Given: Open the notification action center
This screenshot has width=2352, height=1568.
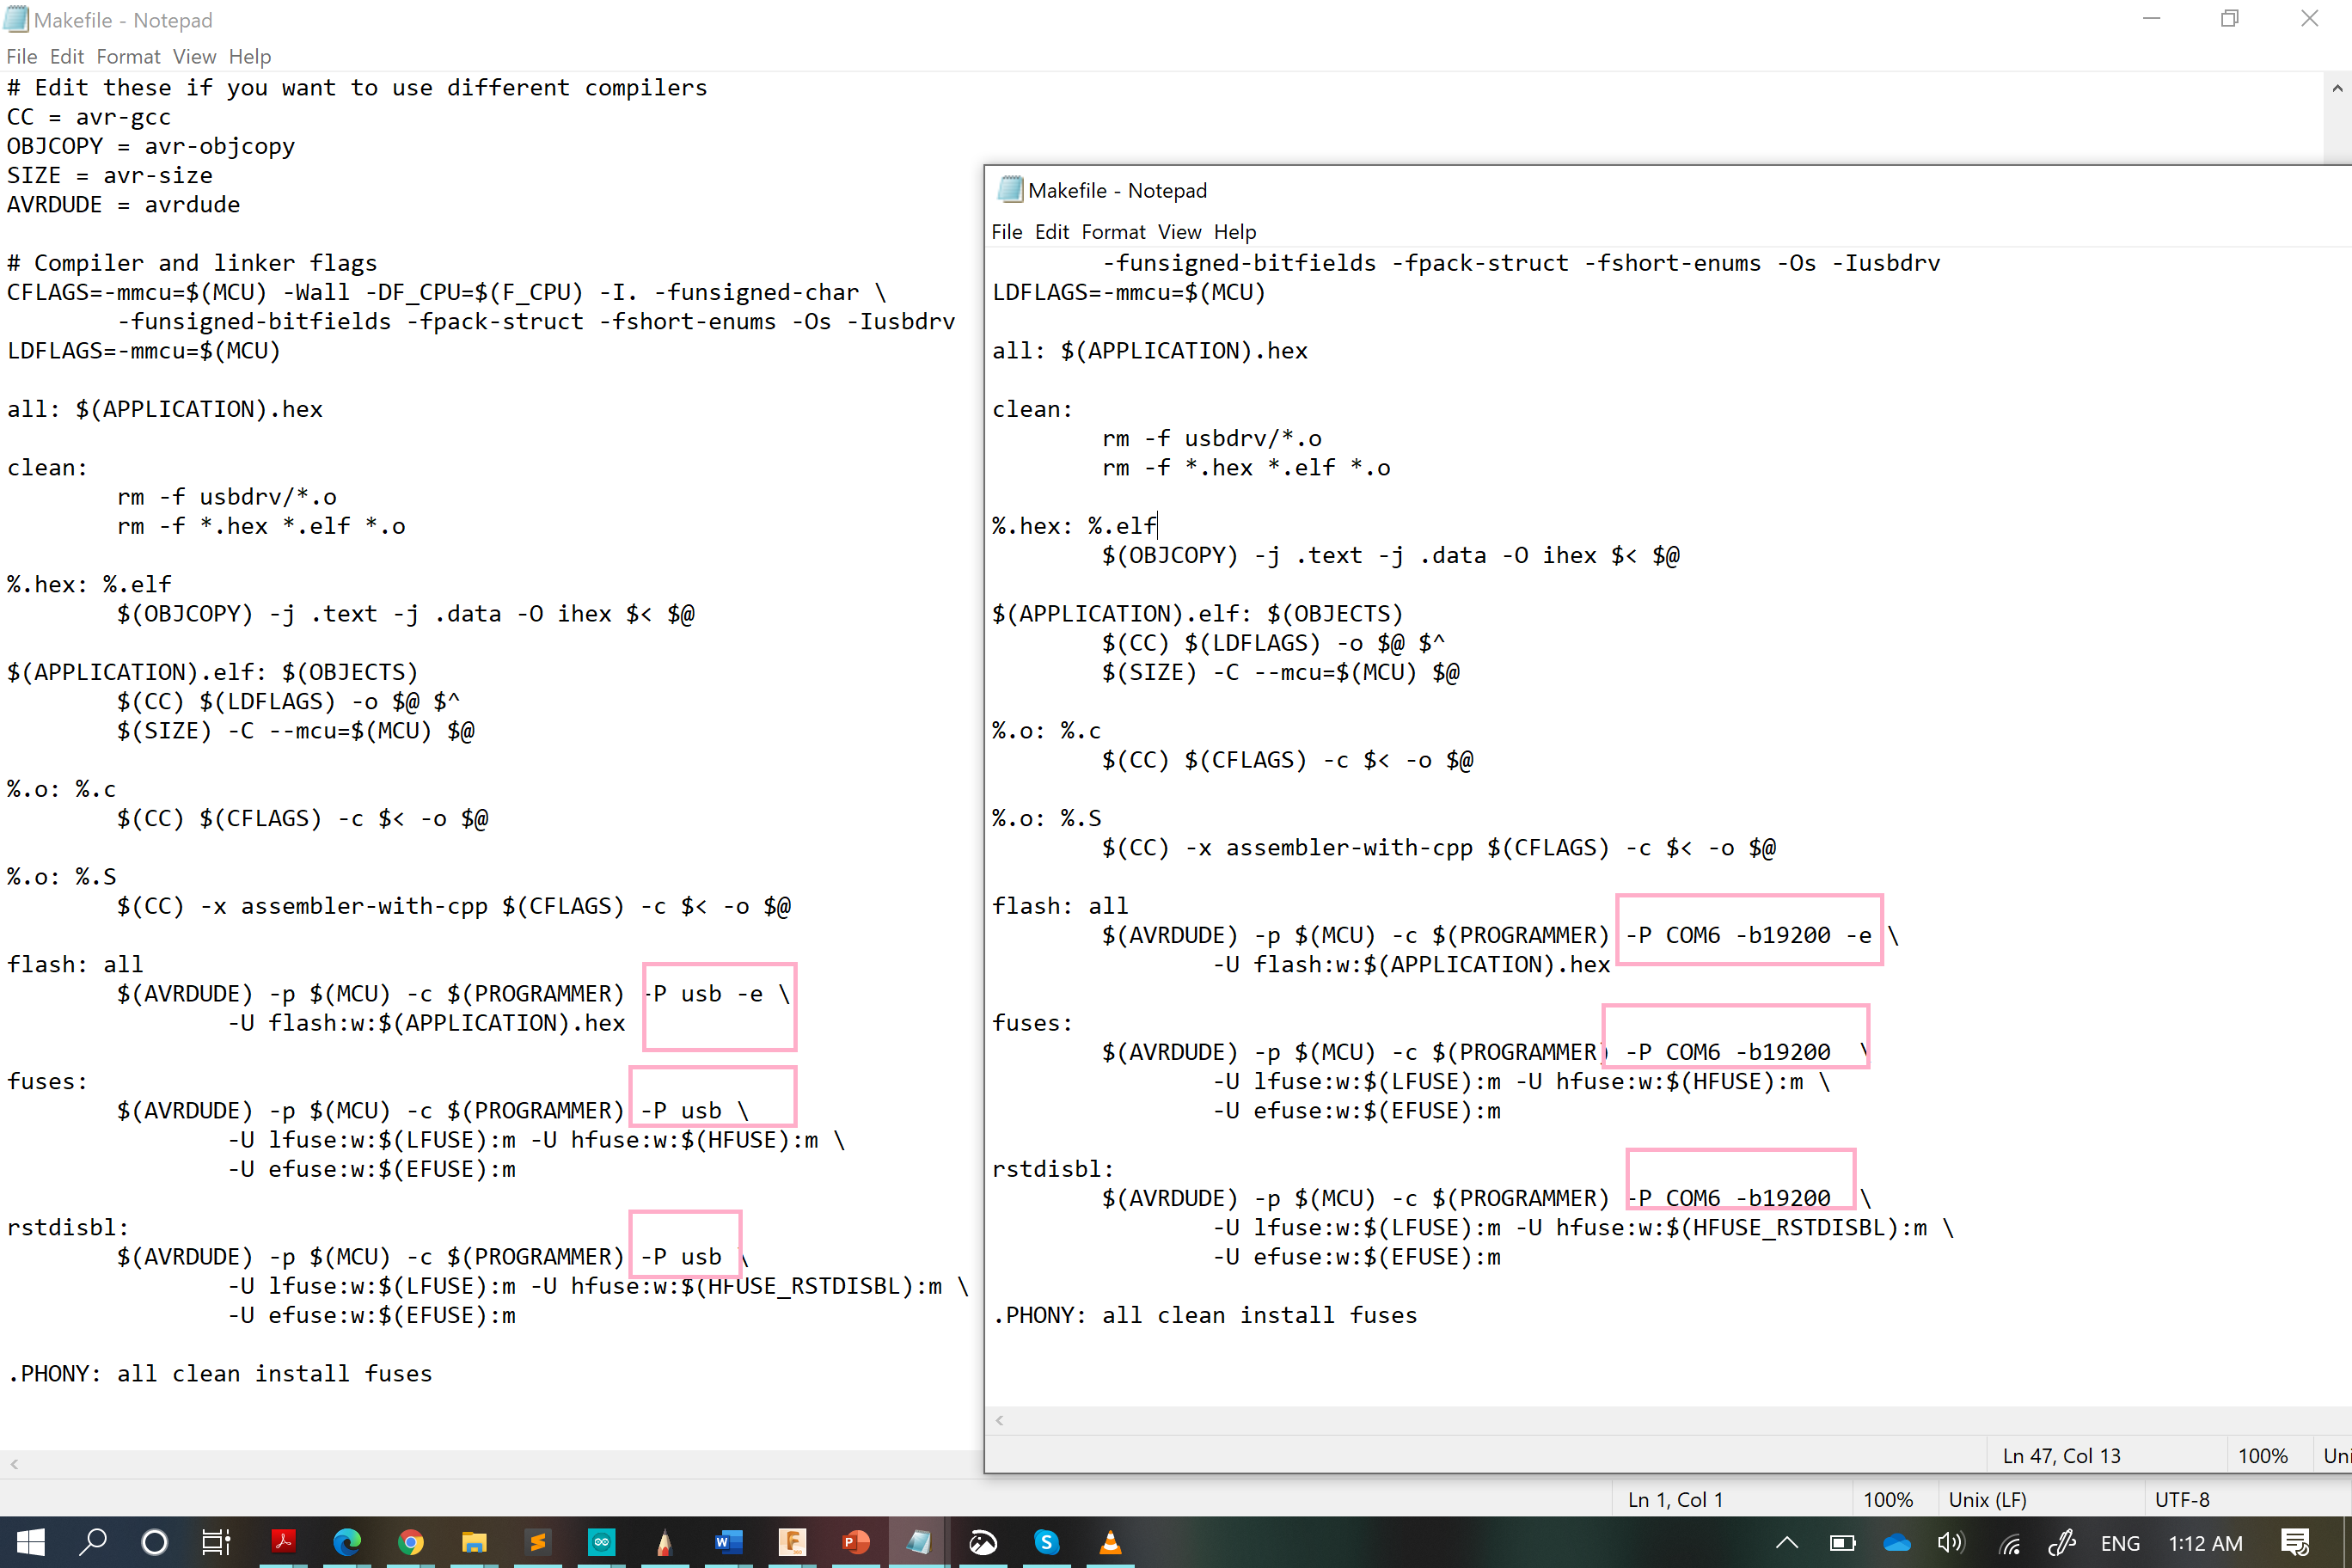Looking at the screenshot, I should (x=2294, y=1542).
